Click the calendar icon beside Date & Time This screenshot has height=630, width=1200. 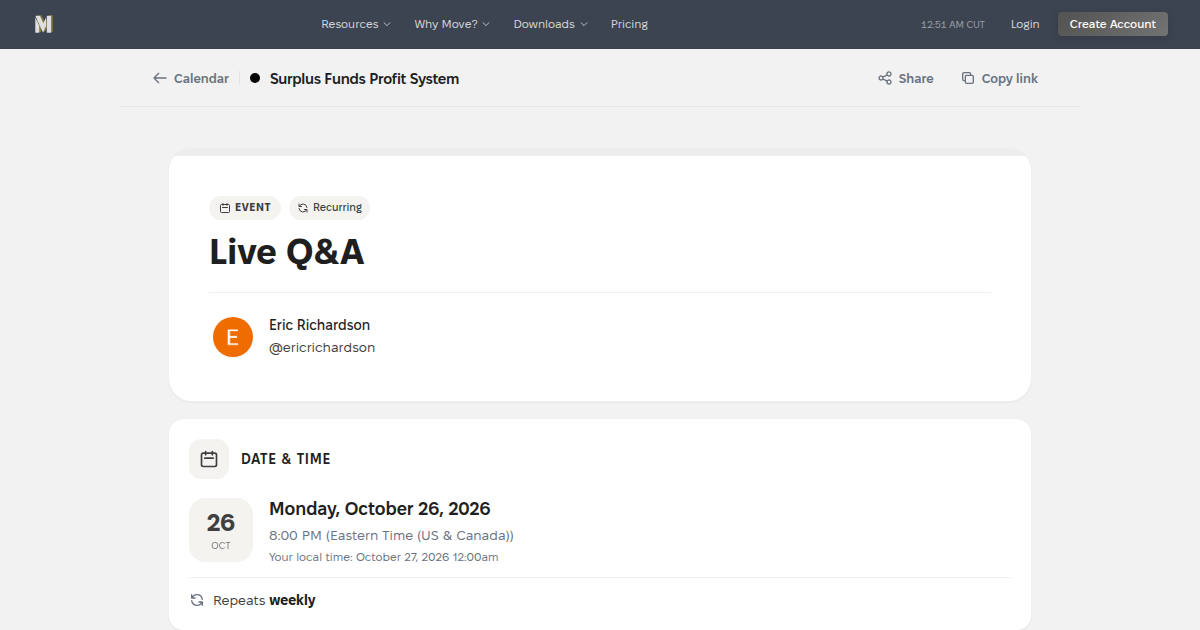[209, 459]
